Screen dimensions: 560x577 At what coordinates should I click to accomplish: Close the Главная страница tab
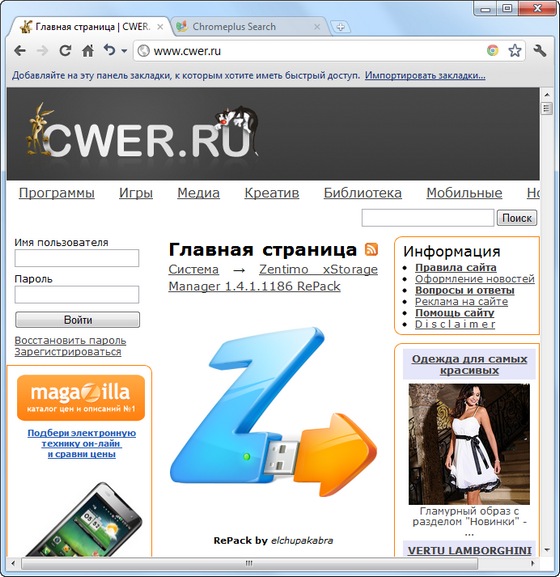[x=160, y=27]
